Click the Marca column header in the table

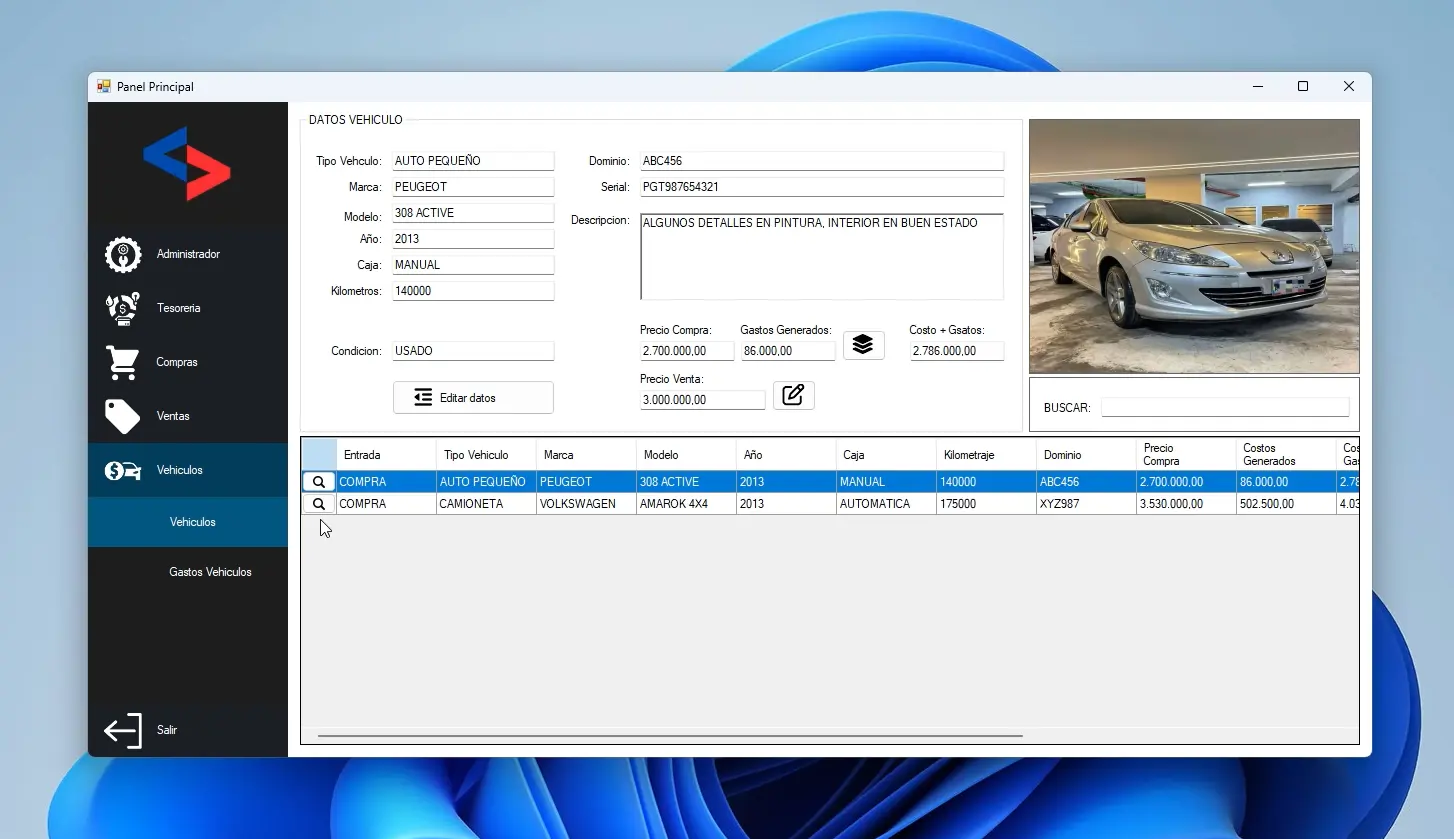[x=586, y=455]
